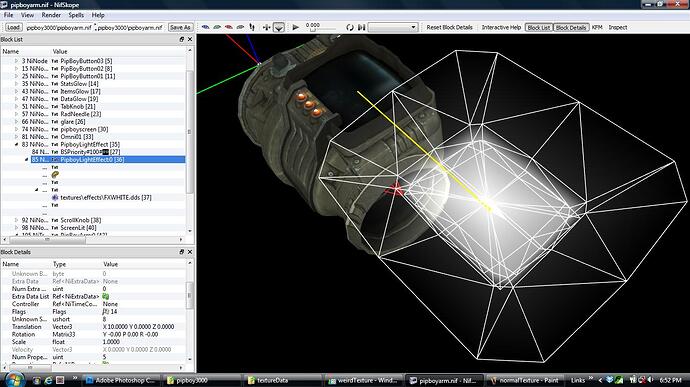Click the material property orange icon
Screen dimensions: 690x387
tap(55, 174)
